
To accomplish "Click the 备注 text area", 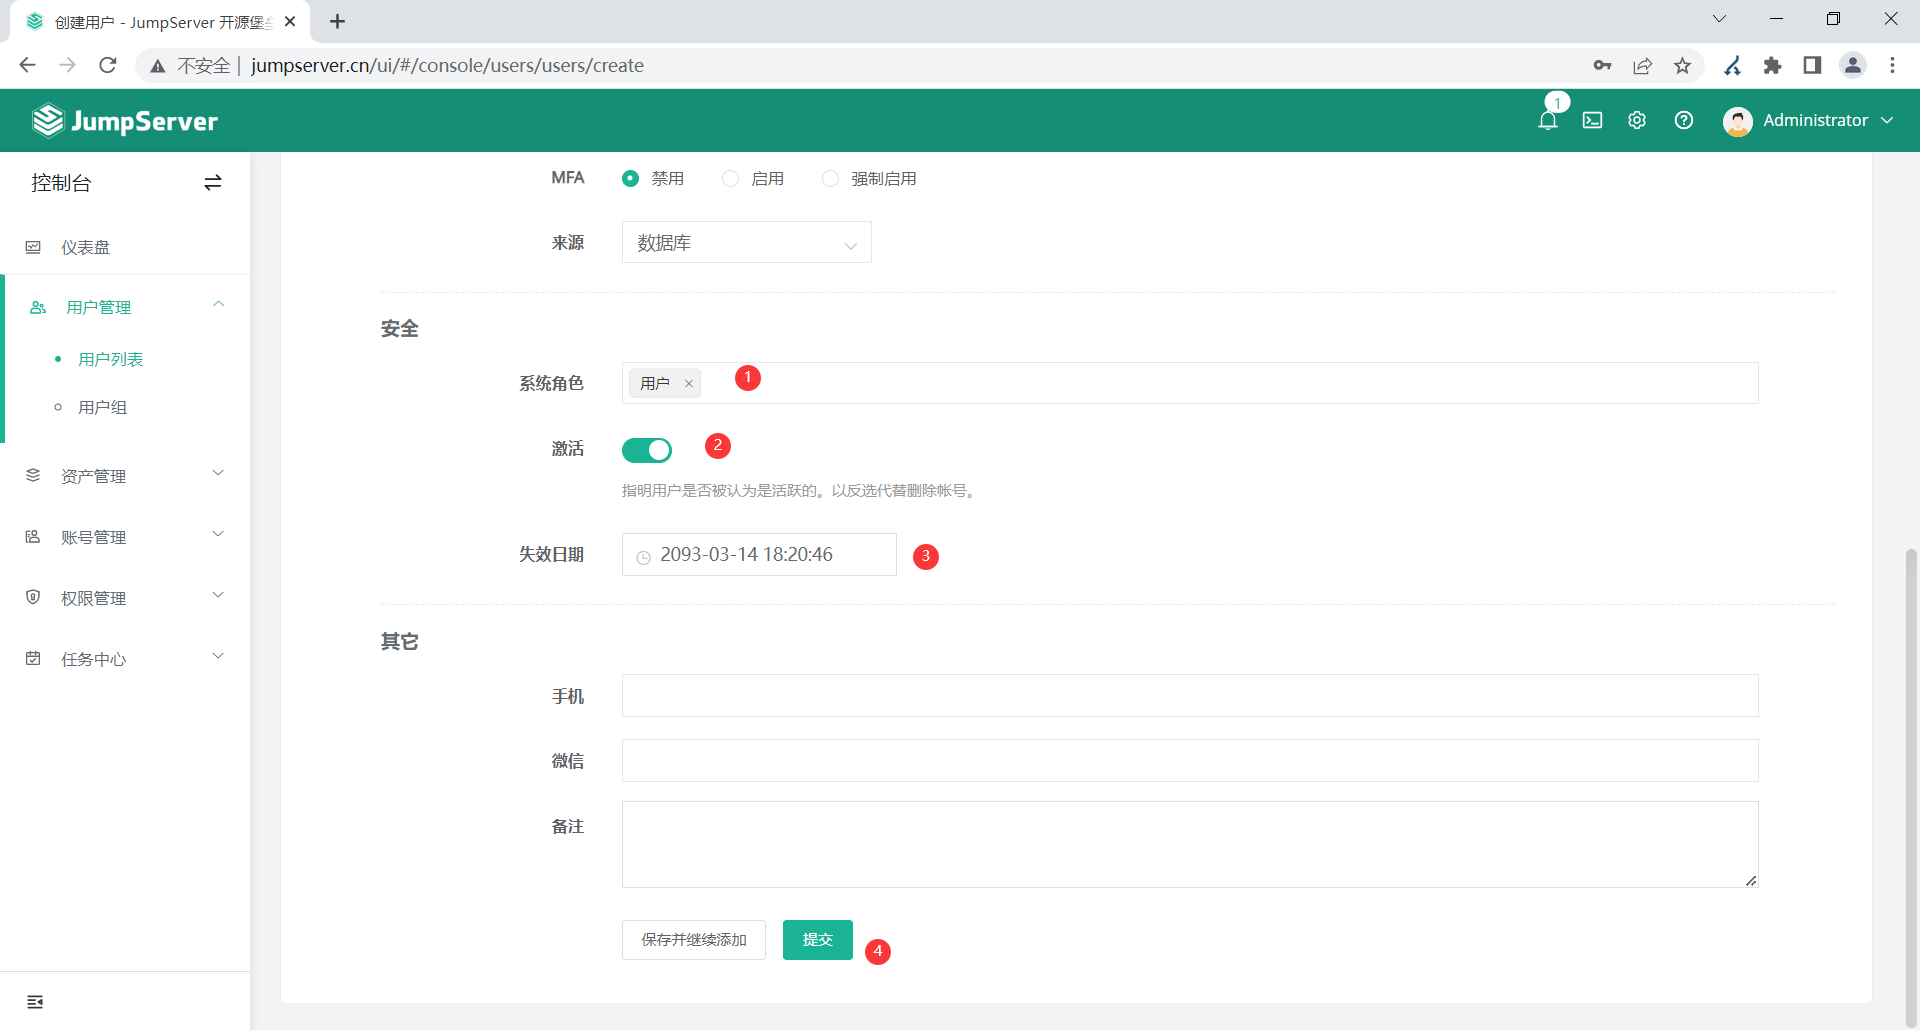I will tap(1190, 844).
